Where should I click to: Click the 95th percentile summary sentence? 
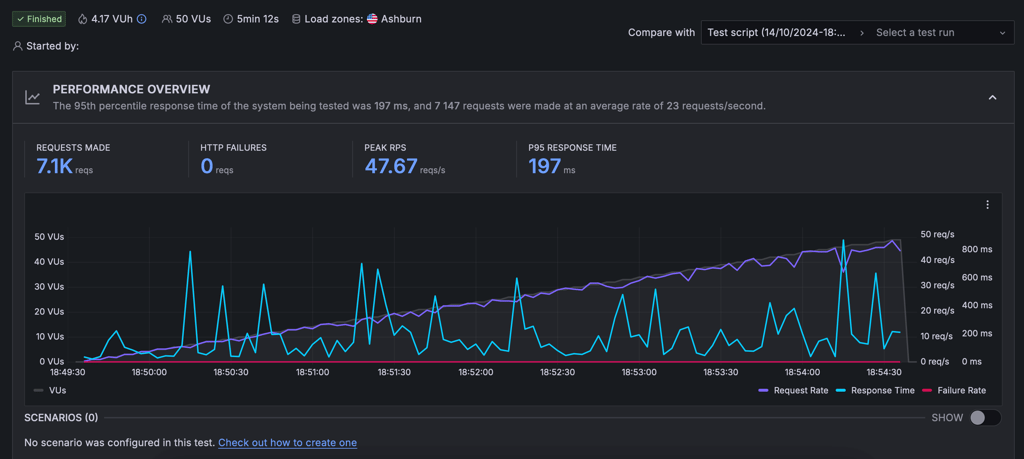(x=409, y=106)
